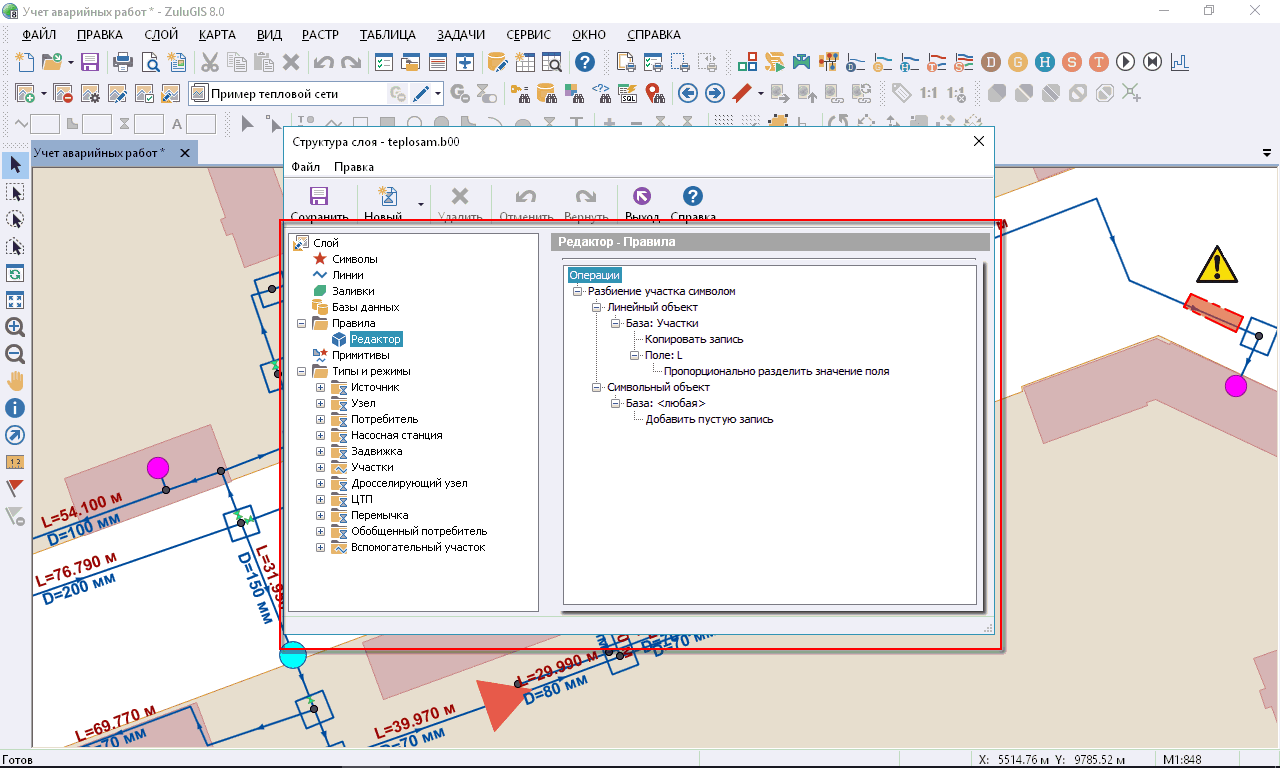The image size is (1280, 768).
Task: Click the navigate back blue arrow icon
Action: tap(687, 94)
